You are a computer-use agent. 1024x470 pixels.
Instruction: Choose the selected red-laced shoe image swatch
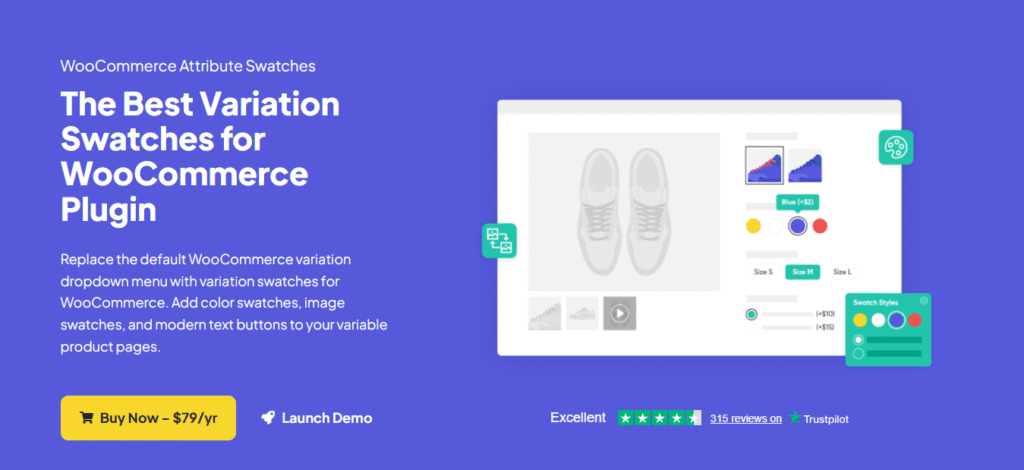765,165
